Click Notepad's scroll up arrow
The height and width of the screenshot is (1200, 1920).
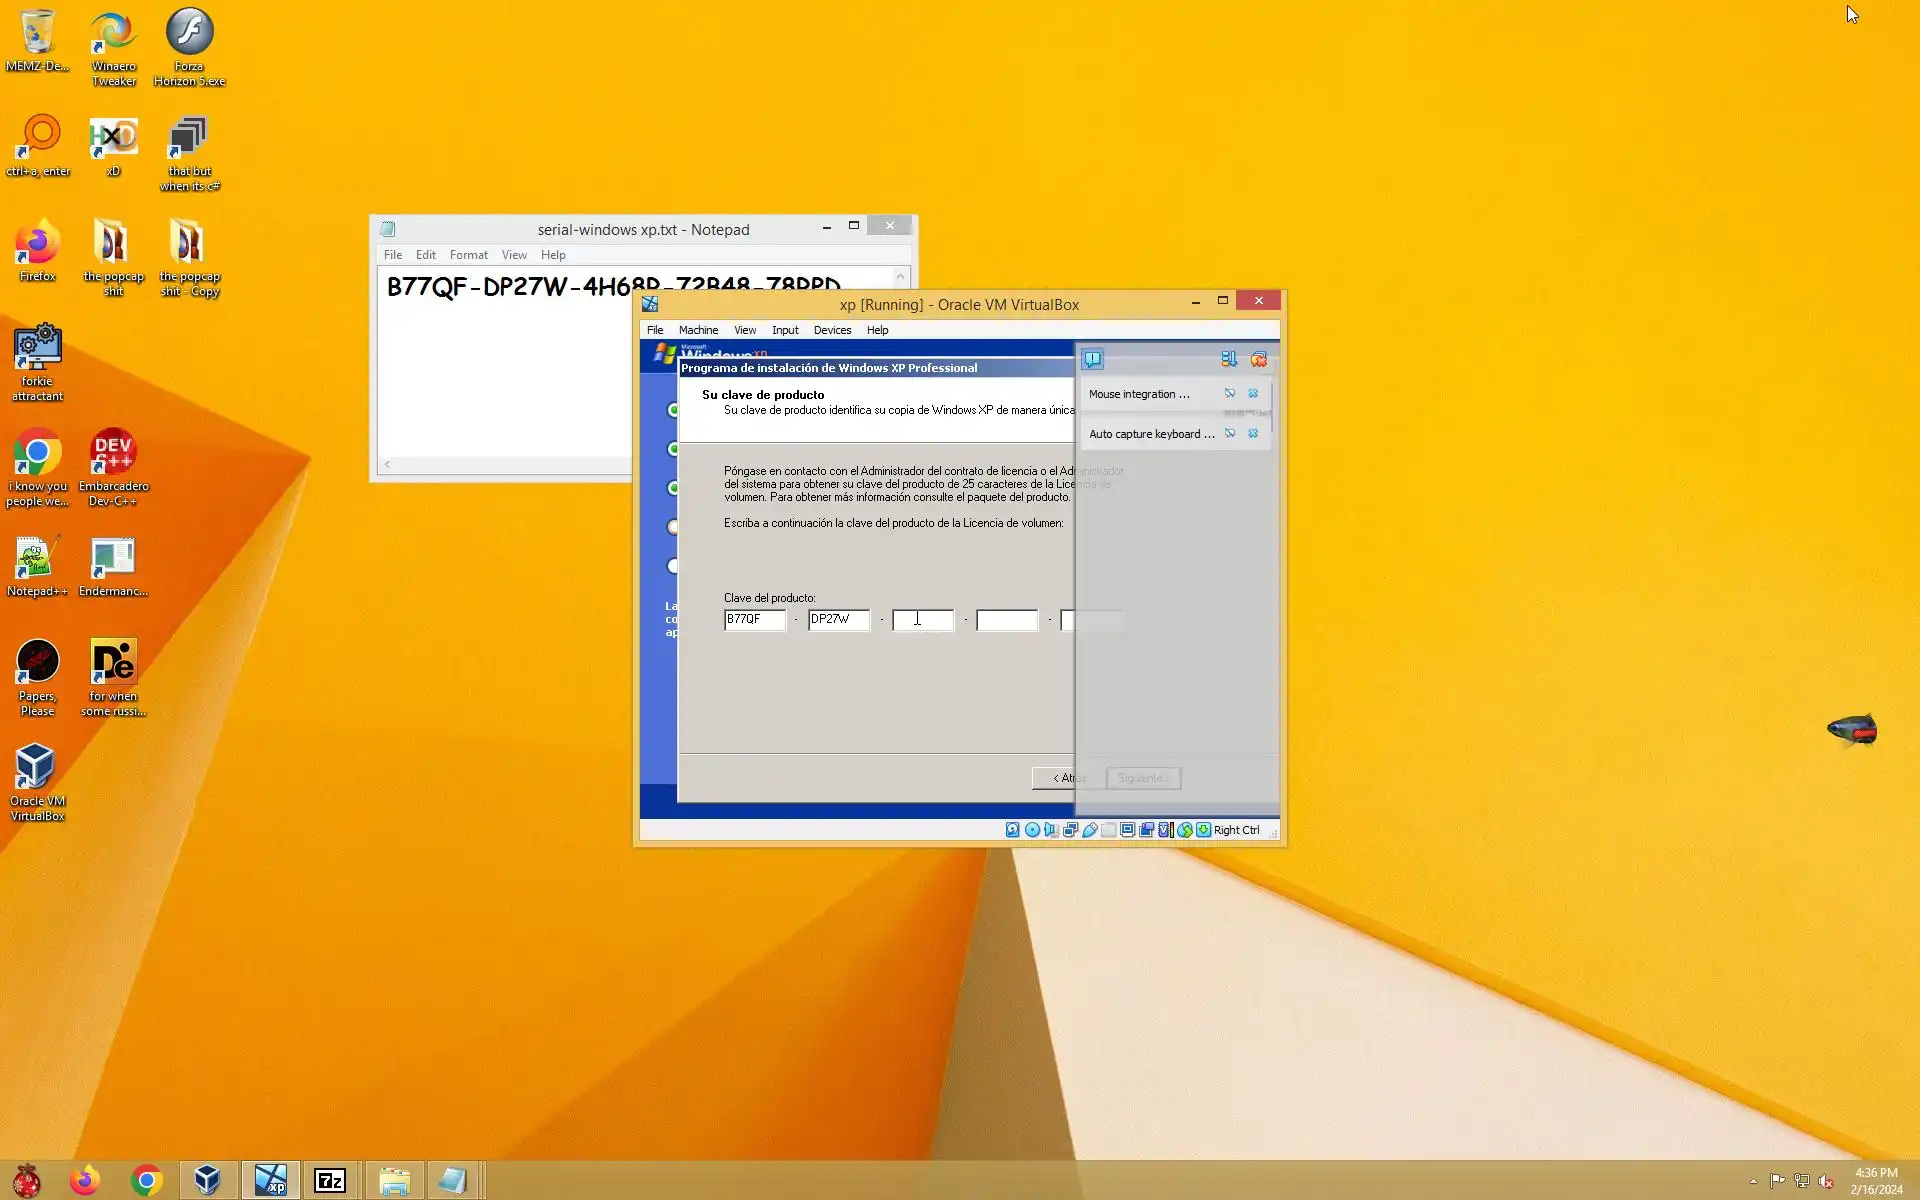point(900,277)
